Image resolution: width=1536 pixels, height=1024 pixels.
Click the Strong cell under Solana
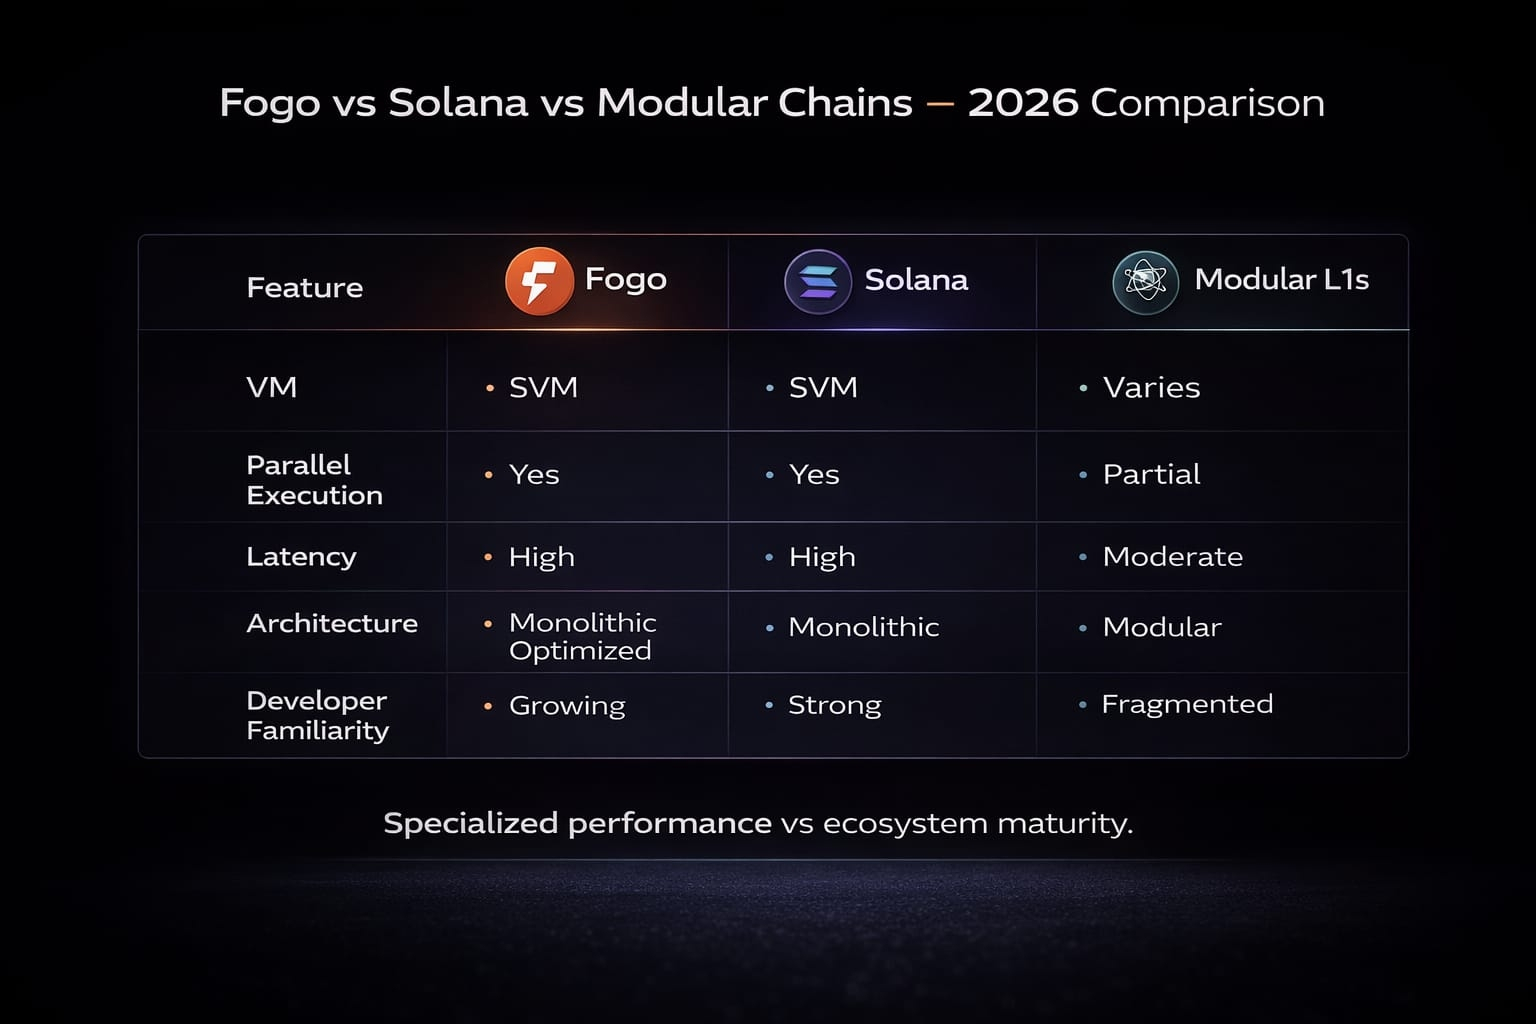(834, 705)
